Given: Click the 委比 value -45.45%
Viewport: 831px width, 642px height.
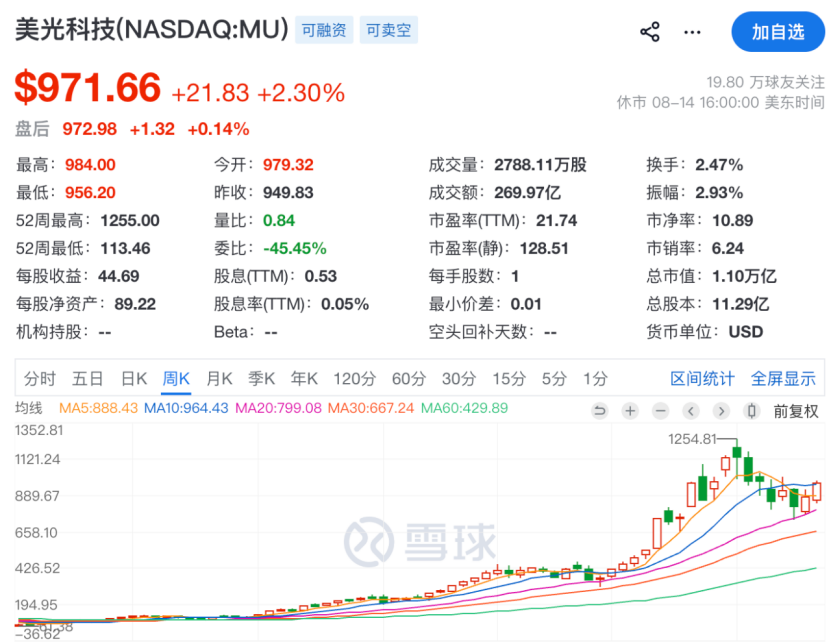Looking at the screenshot, I should point(295,248).
